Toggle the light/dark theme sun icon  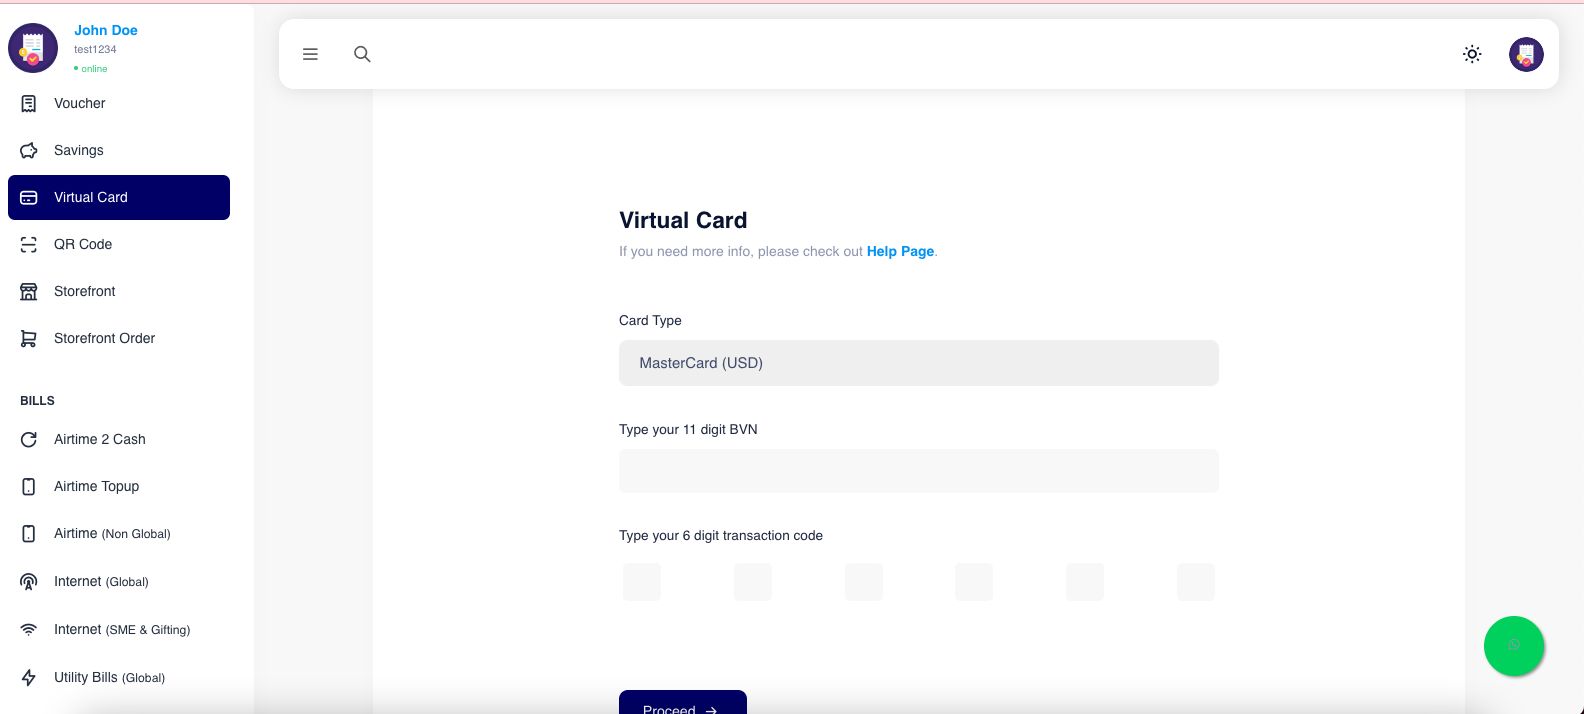(x=1472, y=54)
